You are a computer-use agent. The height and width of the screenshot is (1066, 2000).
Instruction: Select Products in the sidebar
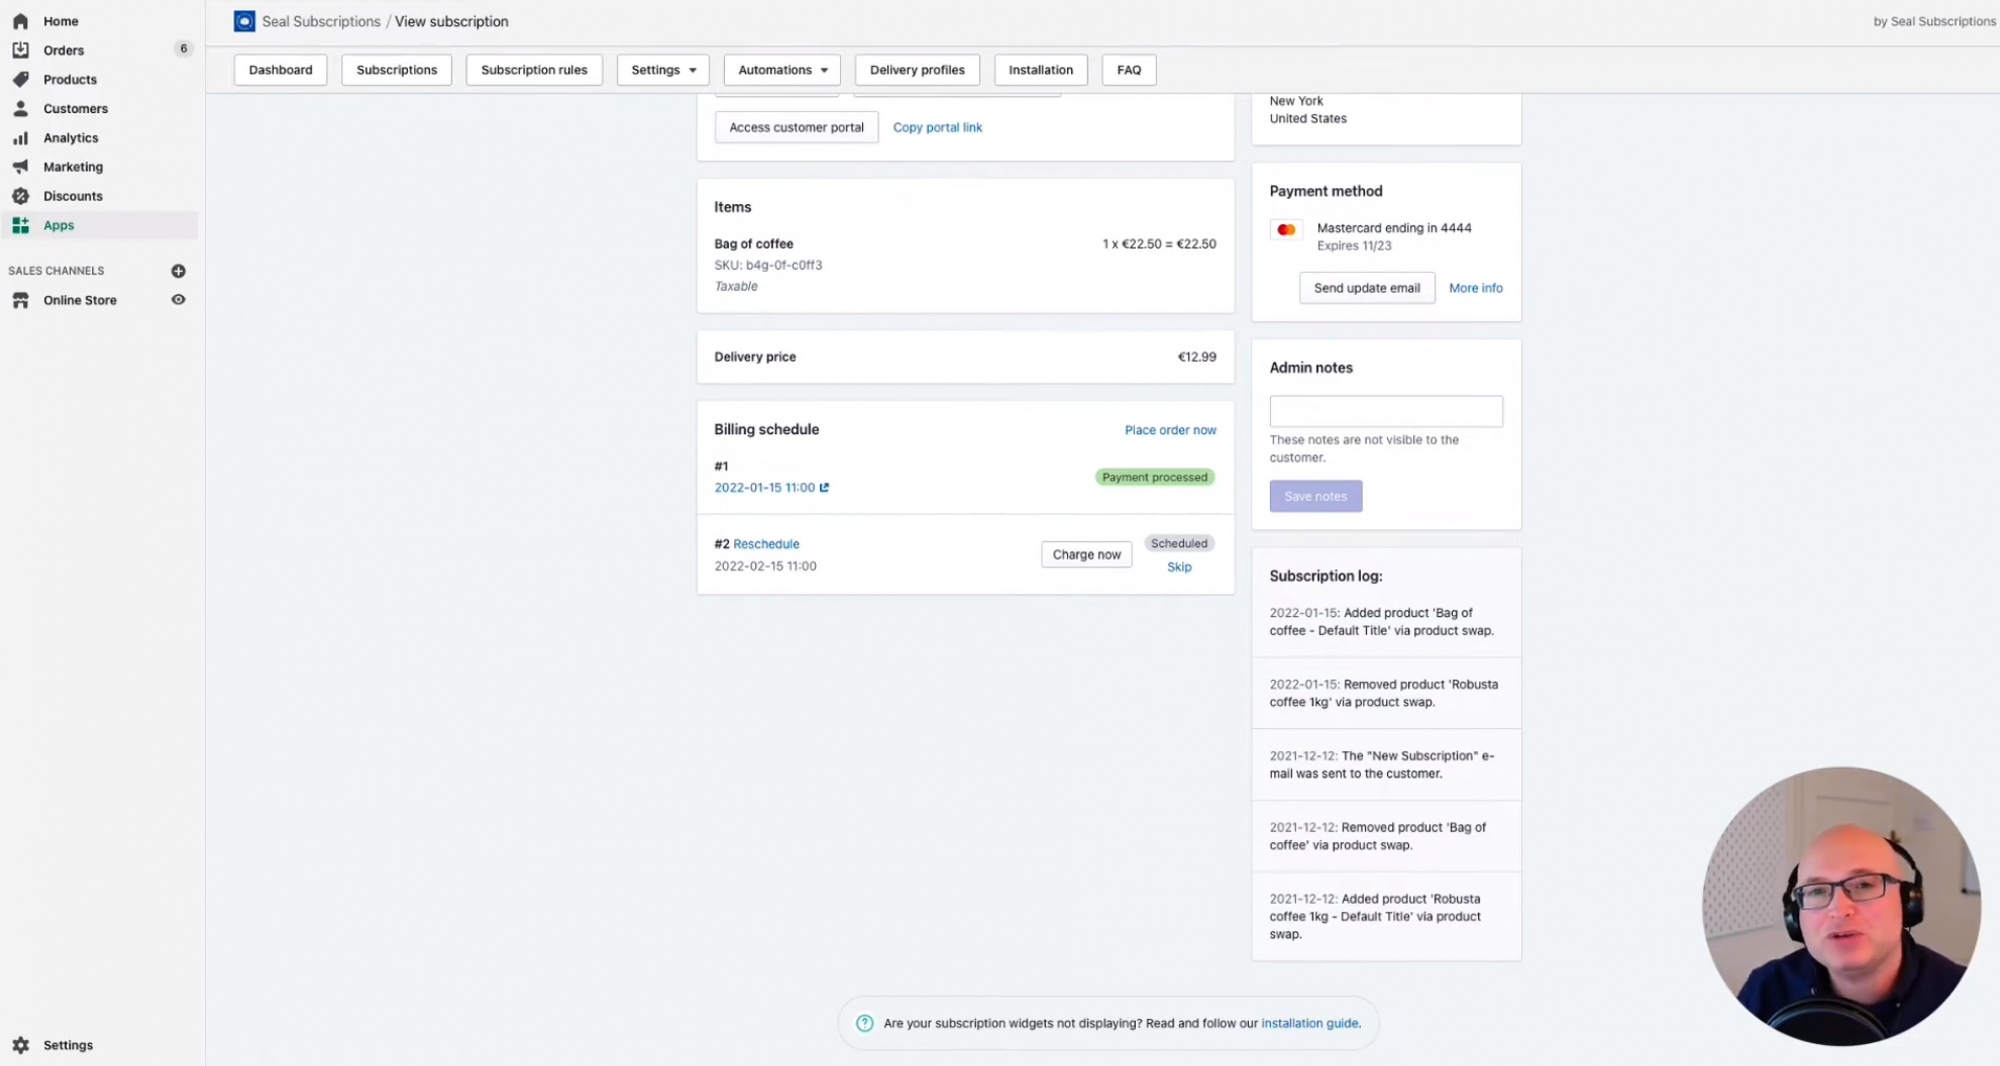coord(70,79)
